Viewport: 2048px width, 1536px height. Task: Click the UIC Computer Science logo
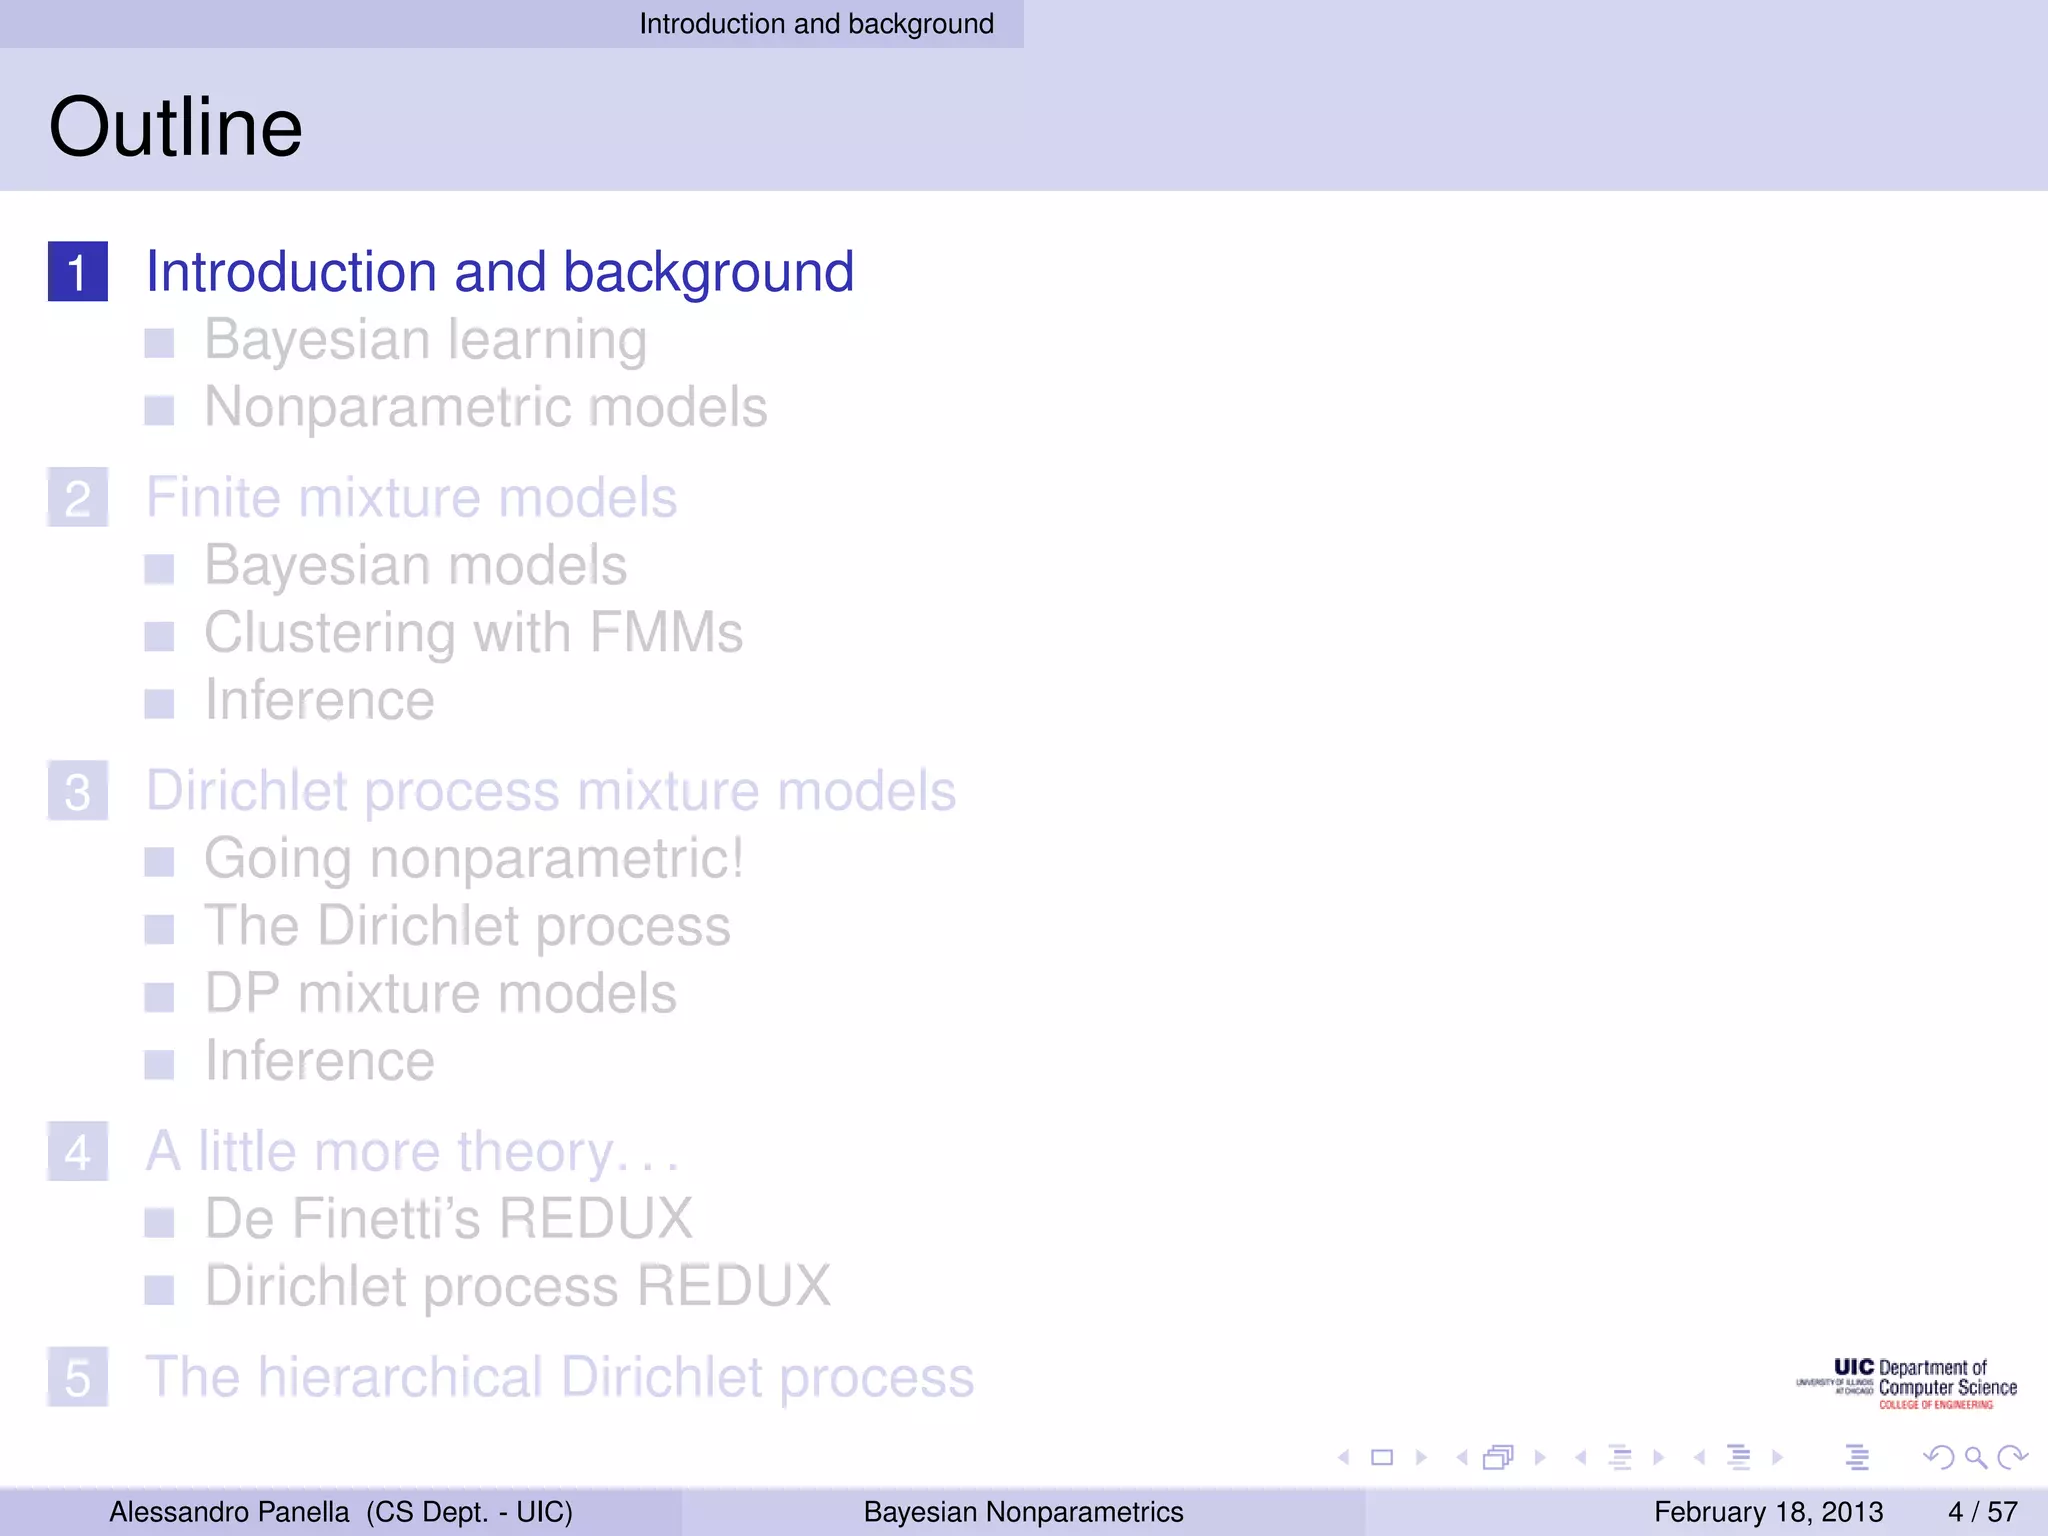coord(1906,1384)
